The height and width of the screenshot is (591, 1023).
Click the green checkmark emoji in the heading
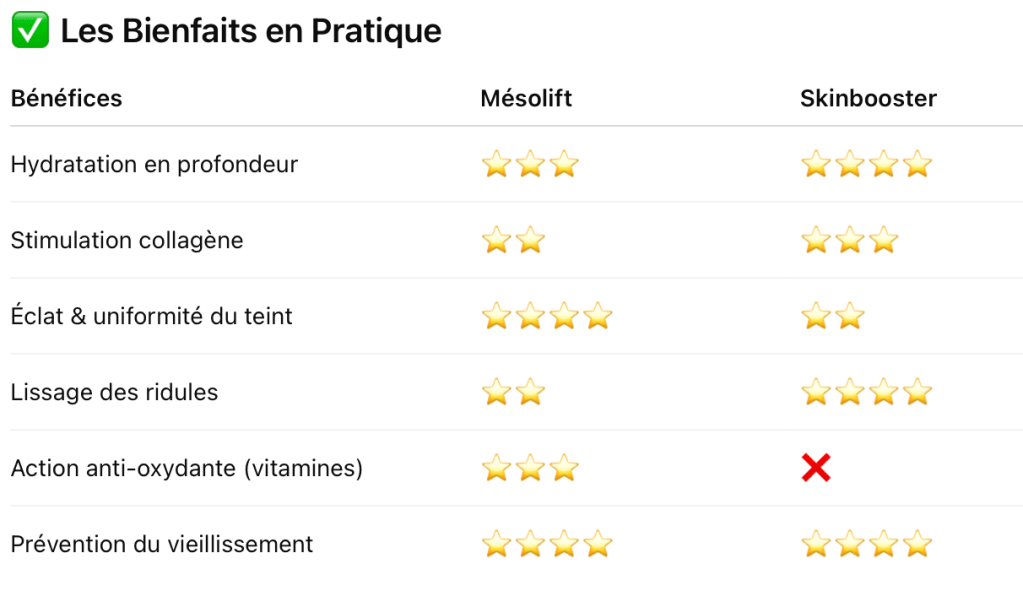click(29, 32)
